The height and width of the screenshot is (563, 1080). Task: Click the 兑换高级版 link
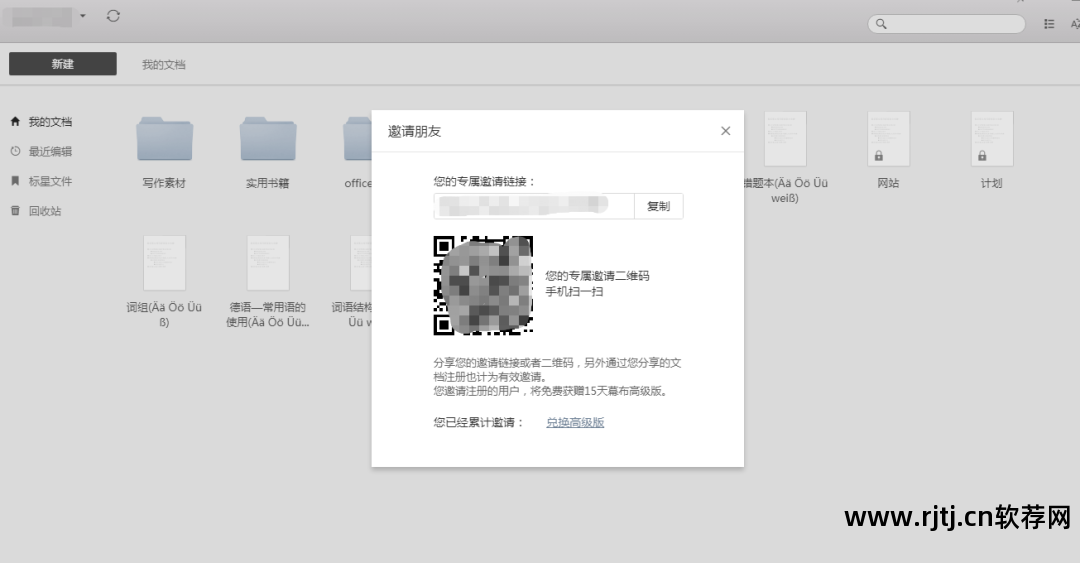(x=575, y=422)
